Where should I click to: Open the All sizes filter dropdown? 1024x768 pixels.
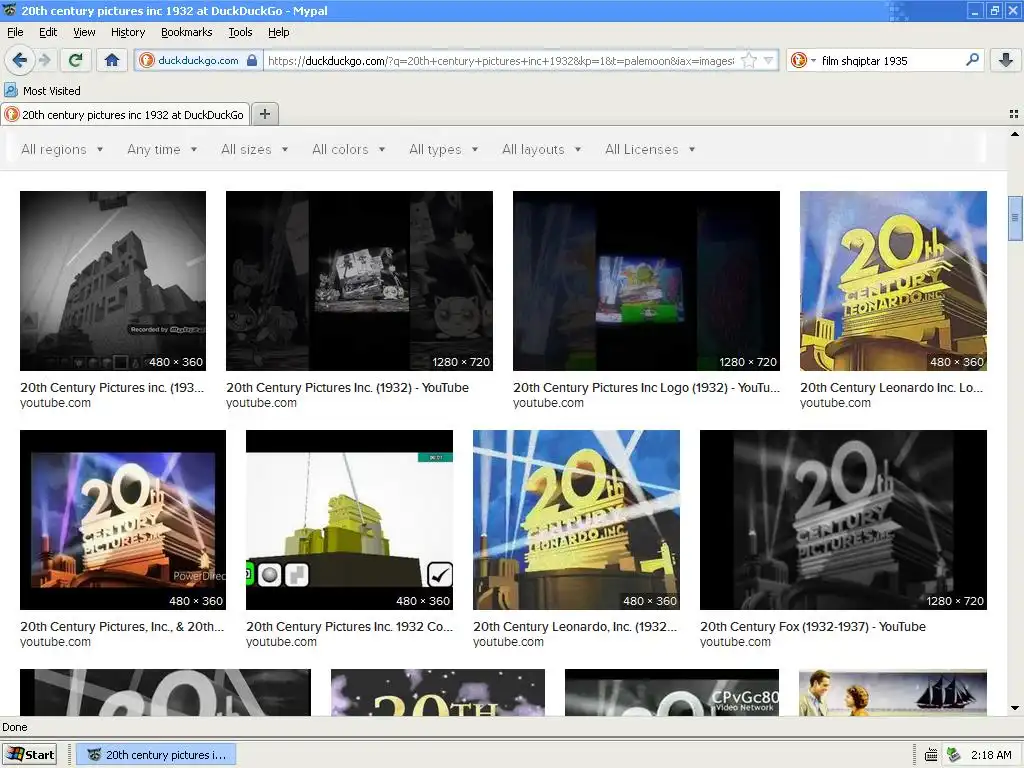(x=254, y=150)
